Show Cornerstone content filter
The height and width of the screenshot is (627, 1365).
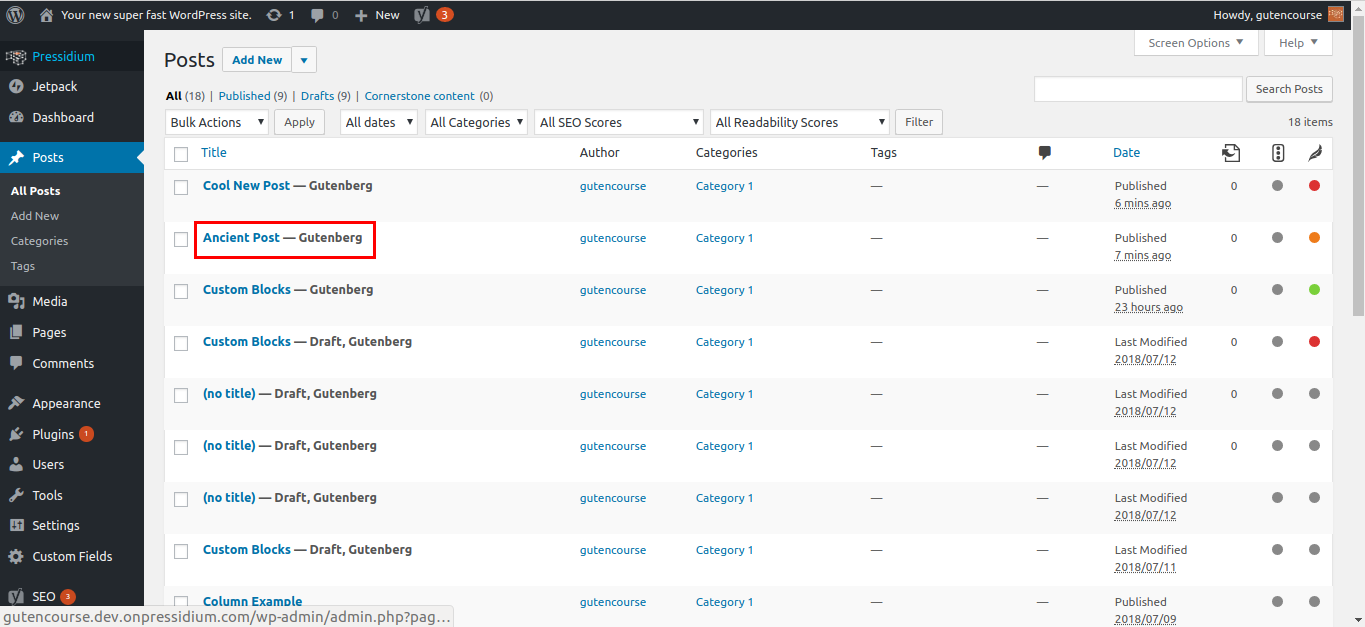tap(419, 96)
